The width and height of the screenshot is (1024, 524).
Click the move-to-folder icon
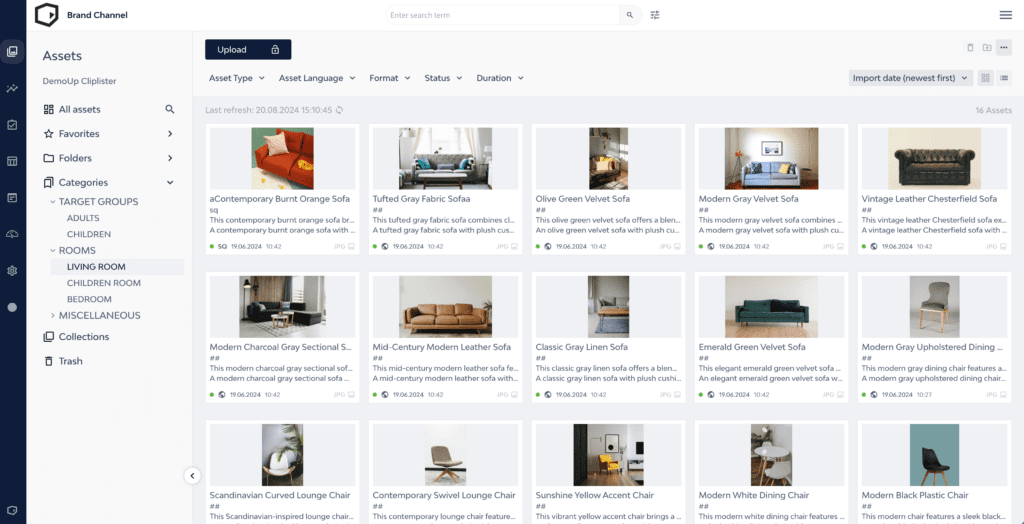pos(986,48)
